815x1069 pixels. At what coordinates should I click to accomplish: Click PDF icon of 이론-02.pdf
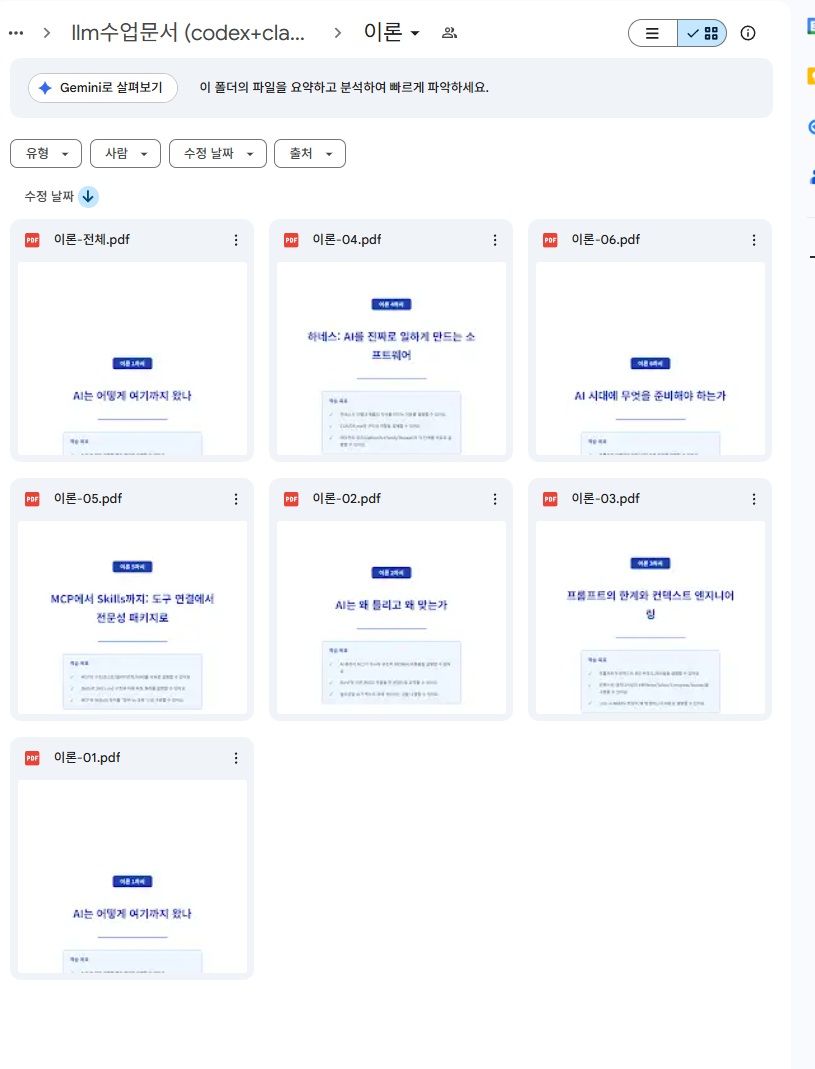pyautogui.click(x=291, y=499)
